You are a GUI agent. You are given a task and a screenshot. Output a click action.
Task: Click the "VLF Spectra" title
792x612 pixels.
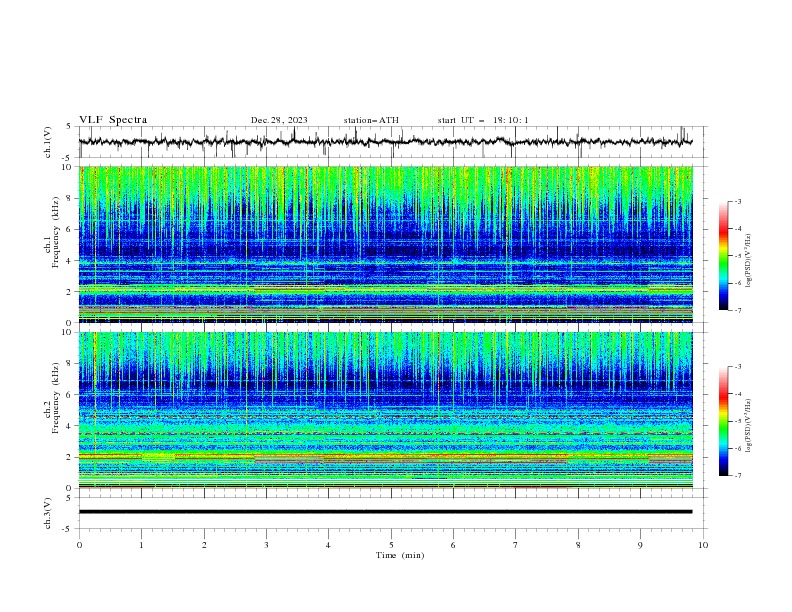113,120
